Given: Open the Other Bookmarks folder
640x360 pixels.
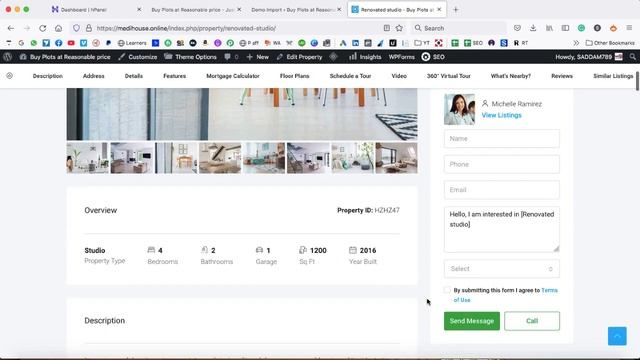Looking at the screenshot, I should 610,43.
